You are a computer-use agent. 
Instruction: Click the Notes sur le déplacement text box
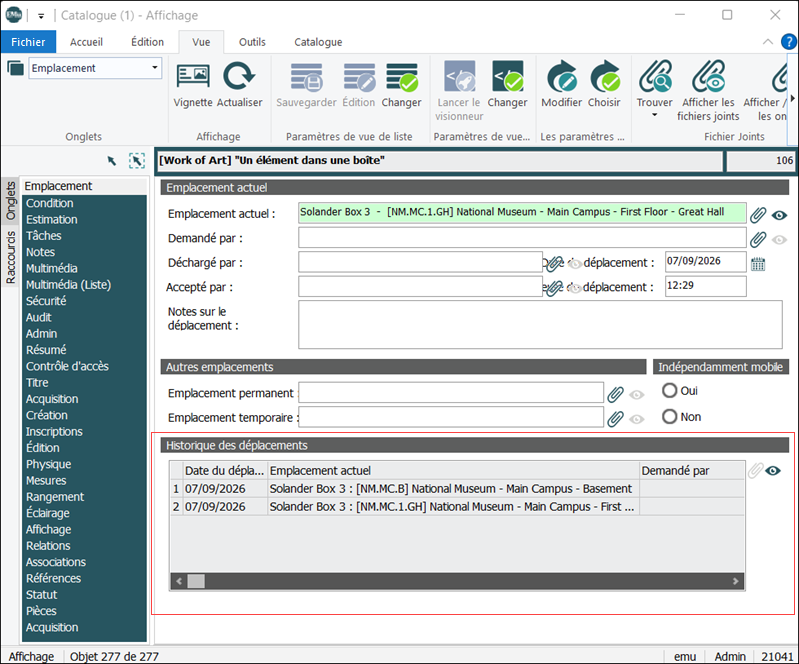click(x=540, y=325)
